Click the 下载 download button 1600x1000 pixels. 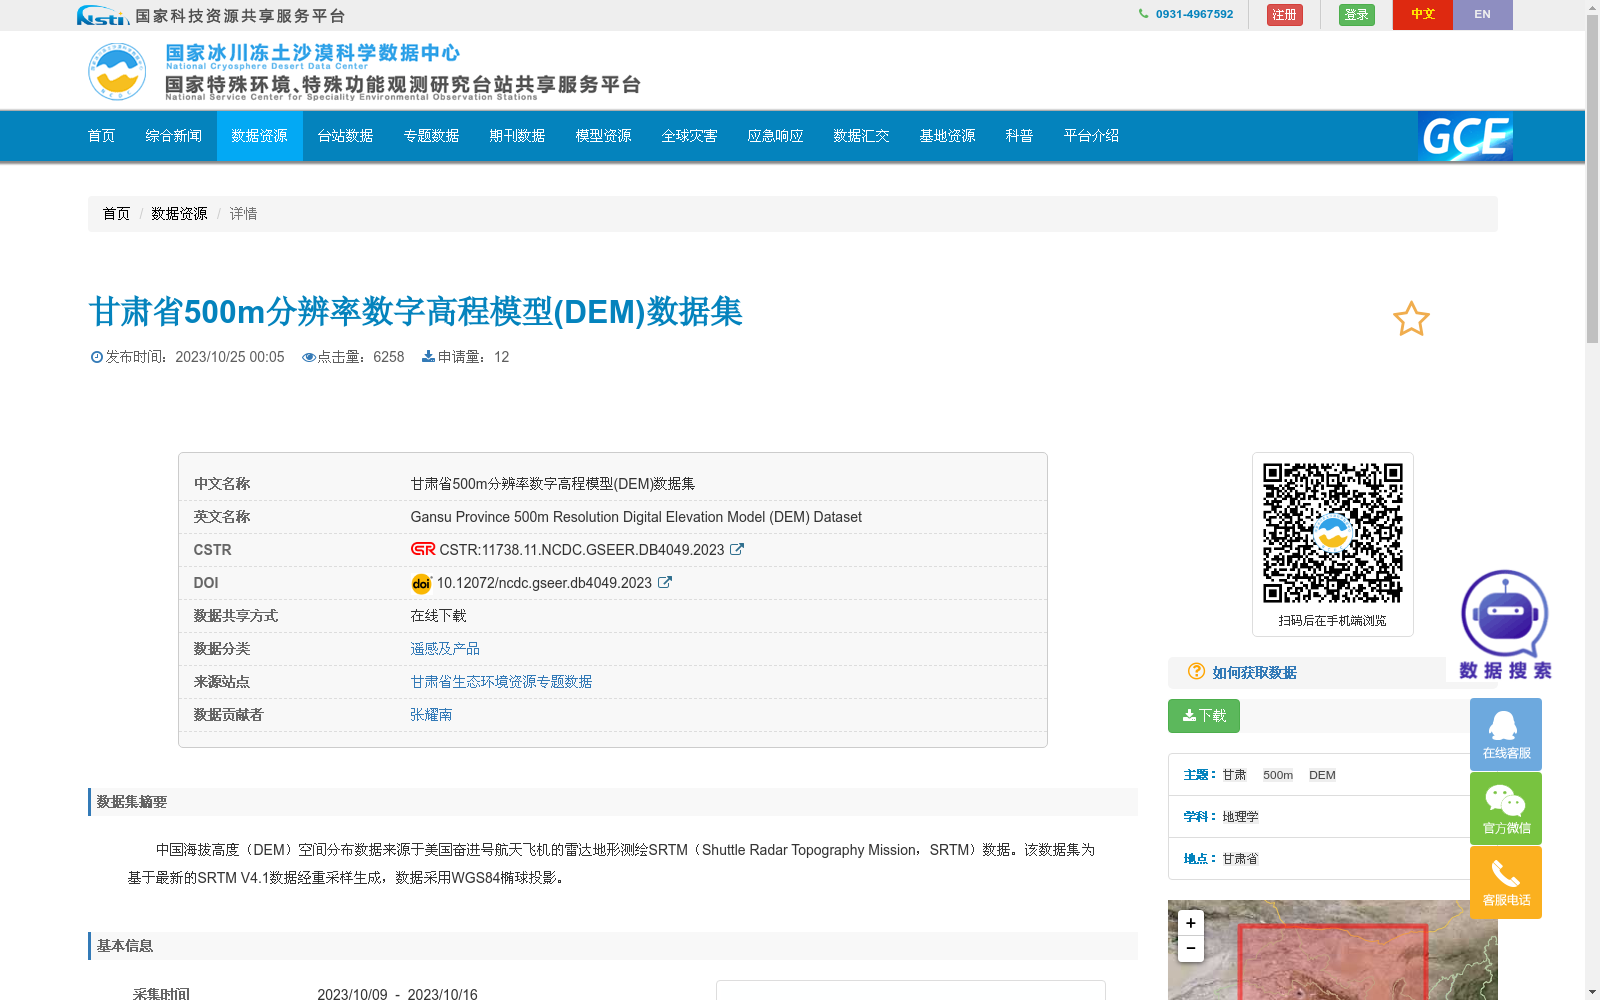(1203, 716)
